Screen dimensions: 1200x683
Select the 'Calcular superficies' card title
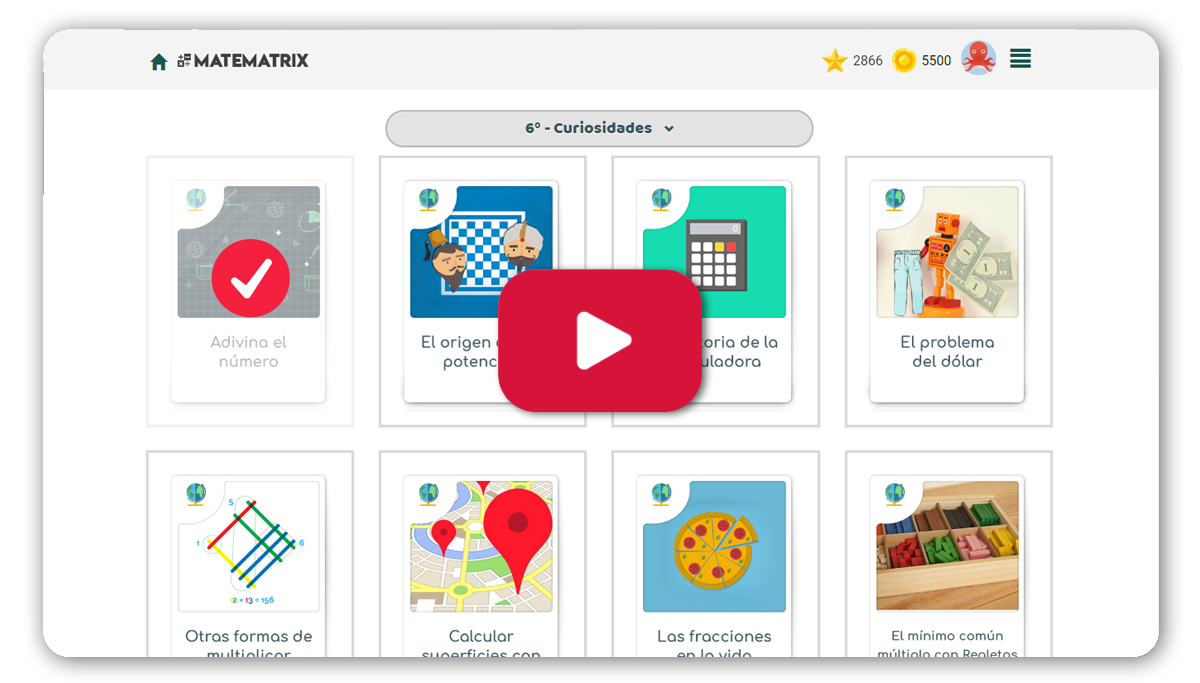(481, 645)
